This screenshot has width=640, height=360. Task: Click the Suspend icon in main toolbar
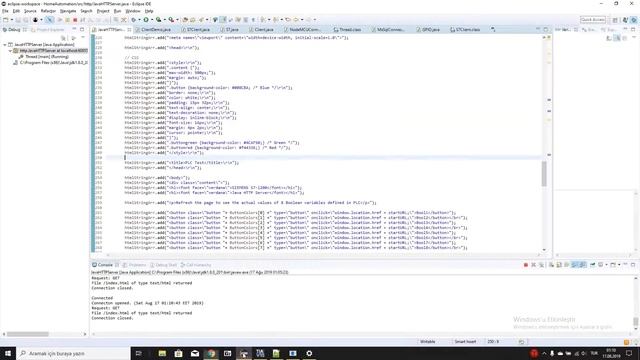(67, 20)
